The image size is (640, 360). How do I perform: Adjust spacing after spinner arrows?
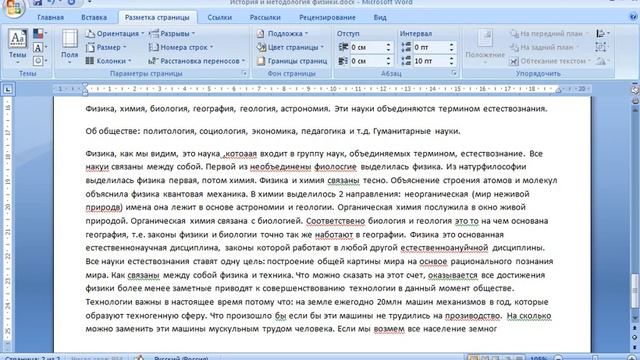click(x=451, y=61)
